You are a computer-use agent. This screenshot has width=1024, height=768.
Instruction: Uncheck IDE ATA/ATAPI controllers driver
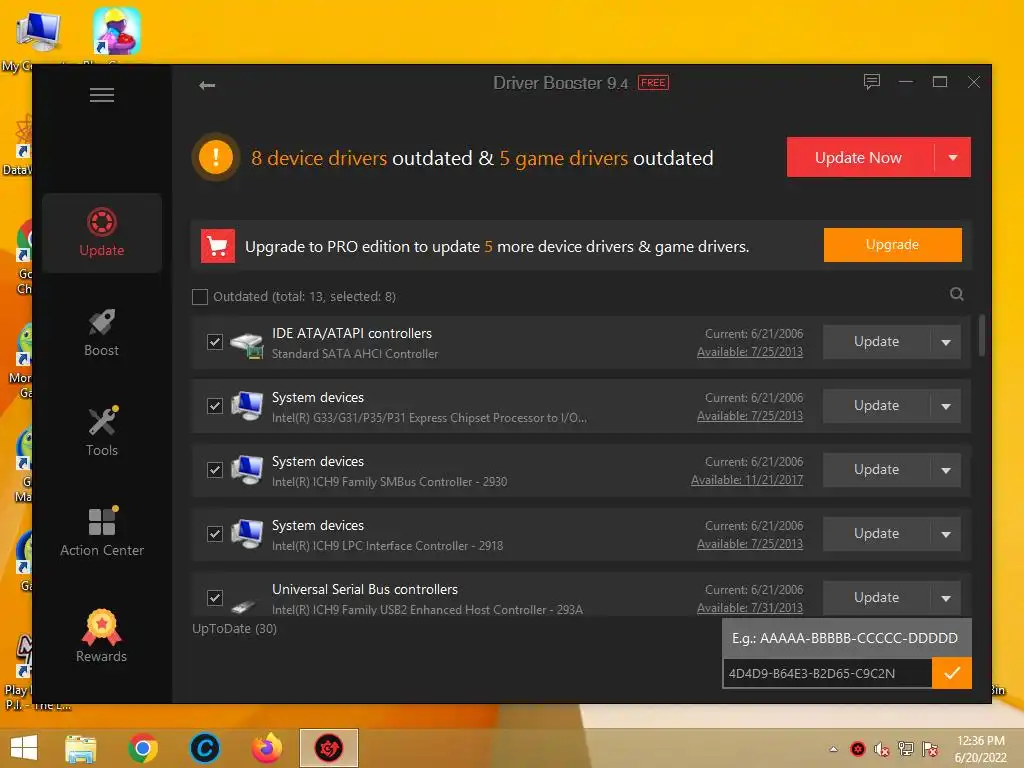(214, 342)
